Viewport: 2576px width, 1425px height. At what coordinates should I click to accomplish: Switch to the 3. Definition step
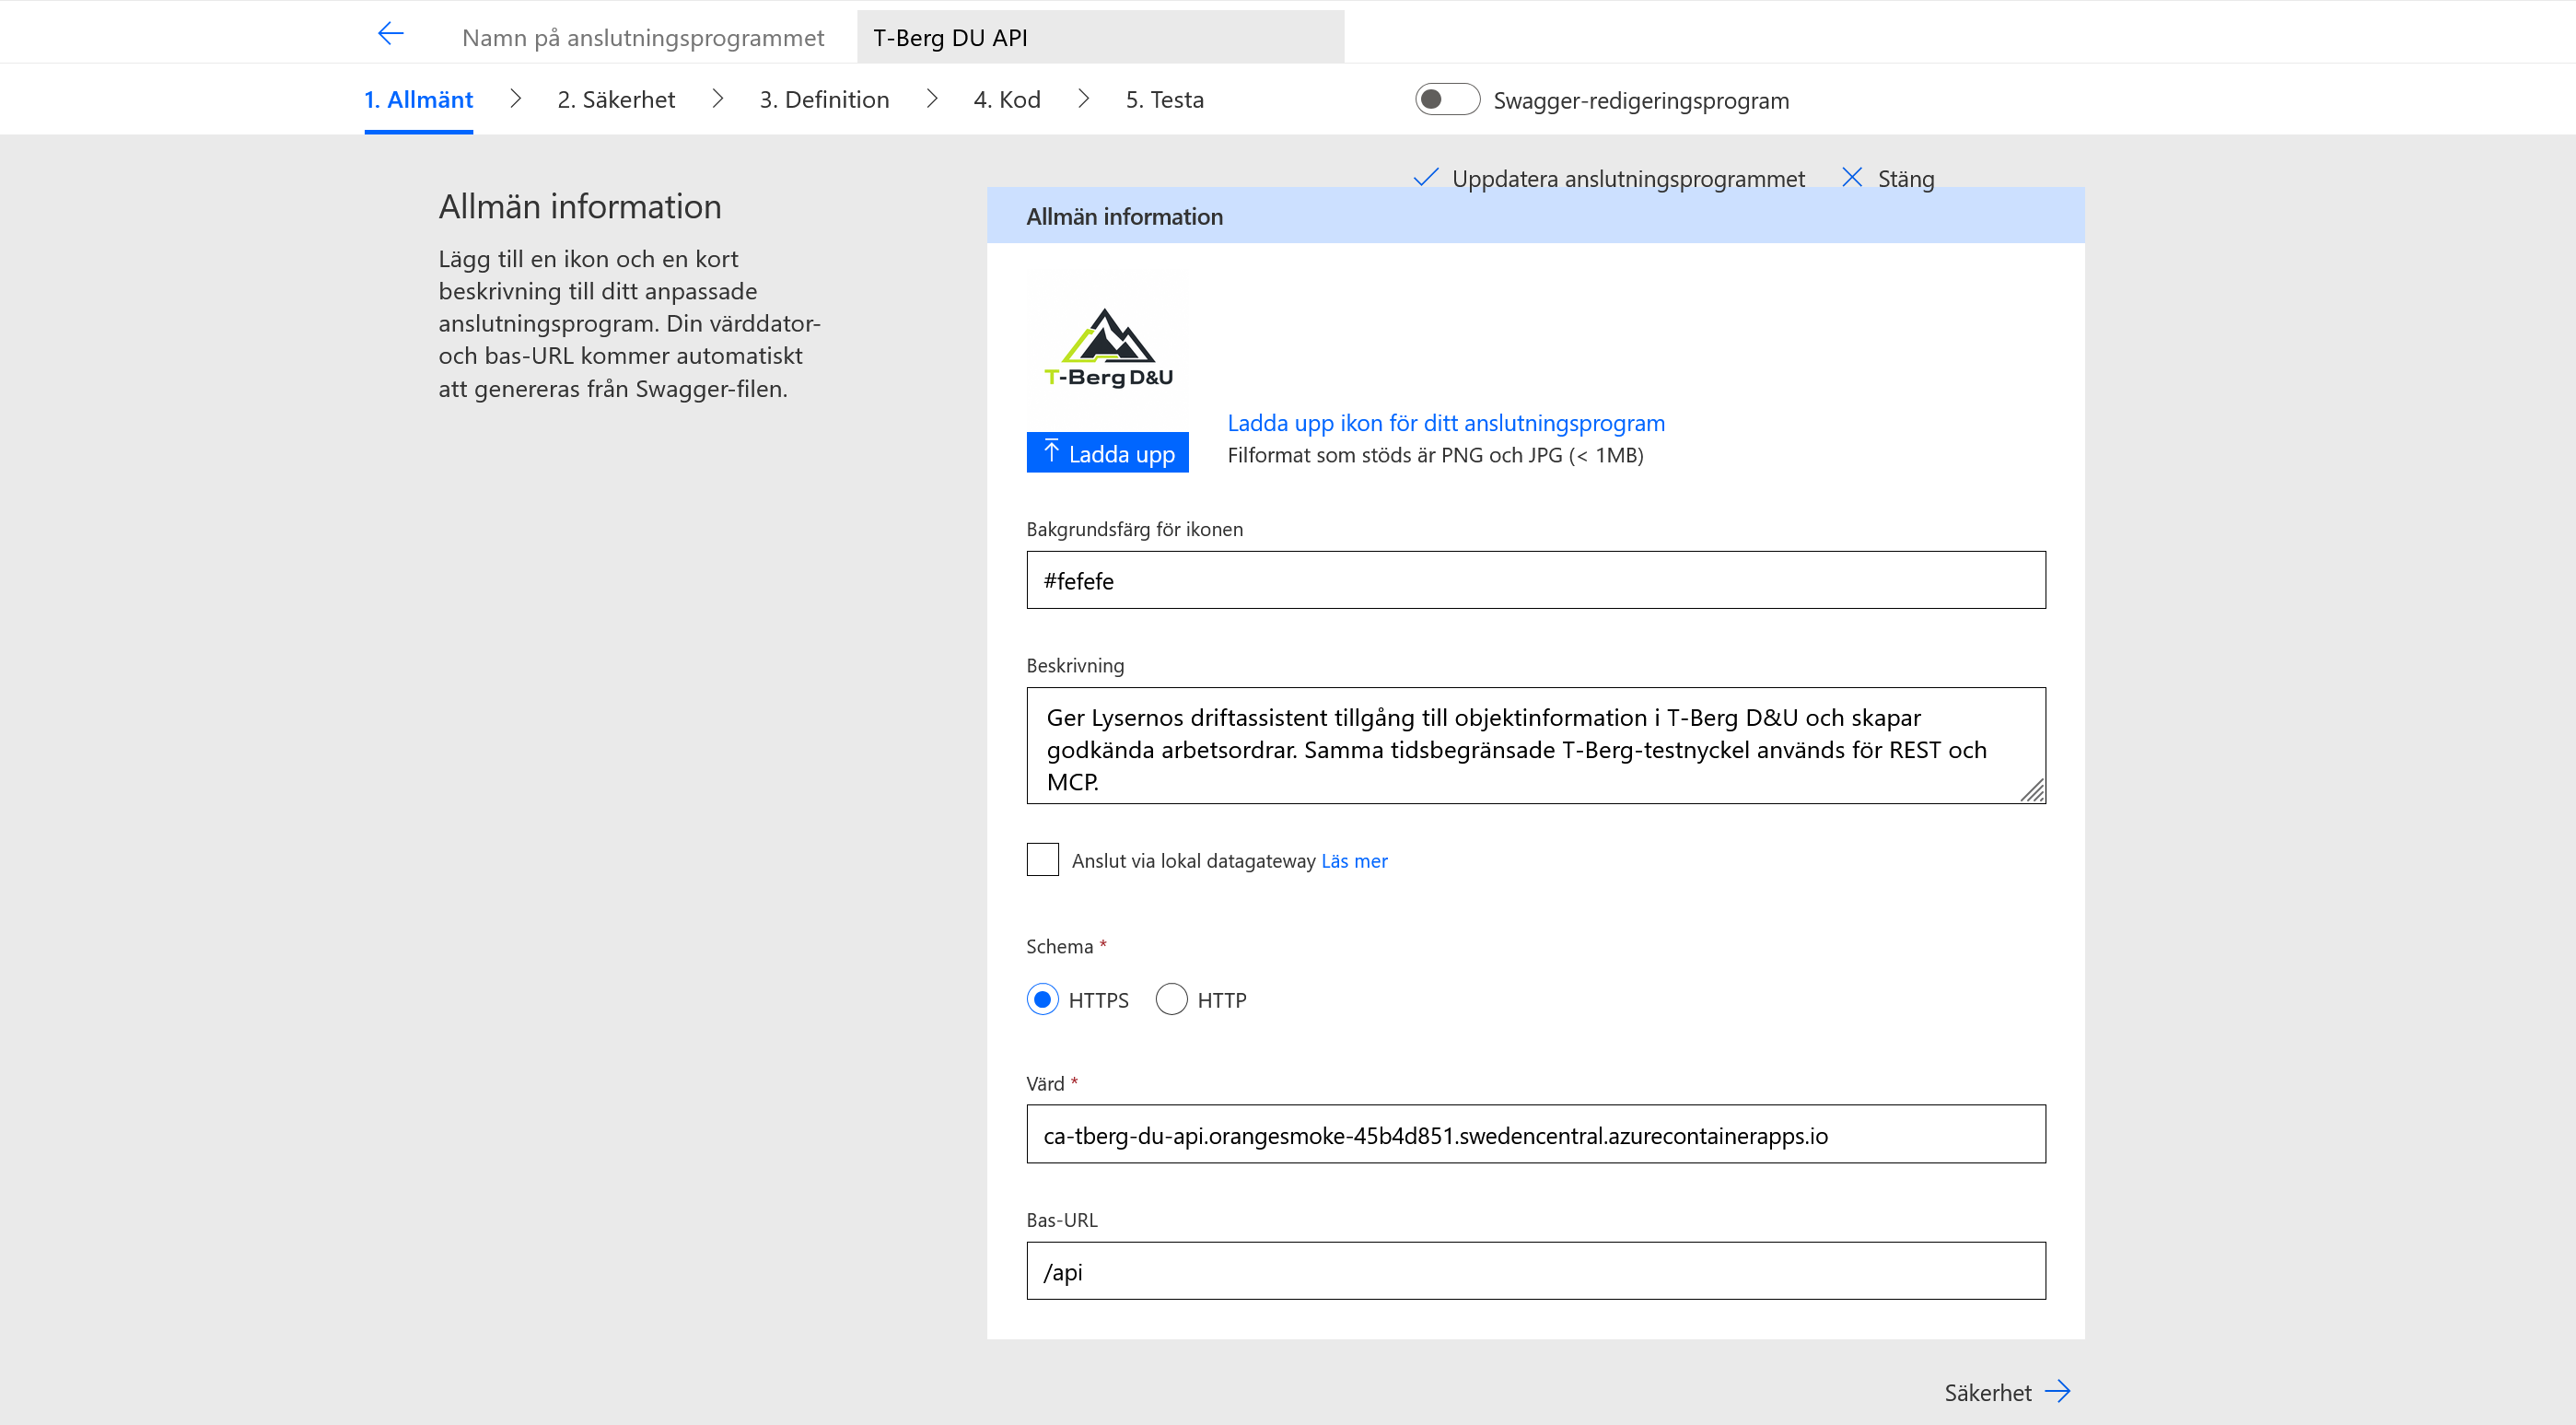tap(824, 100)
